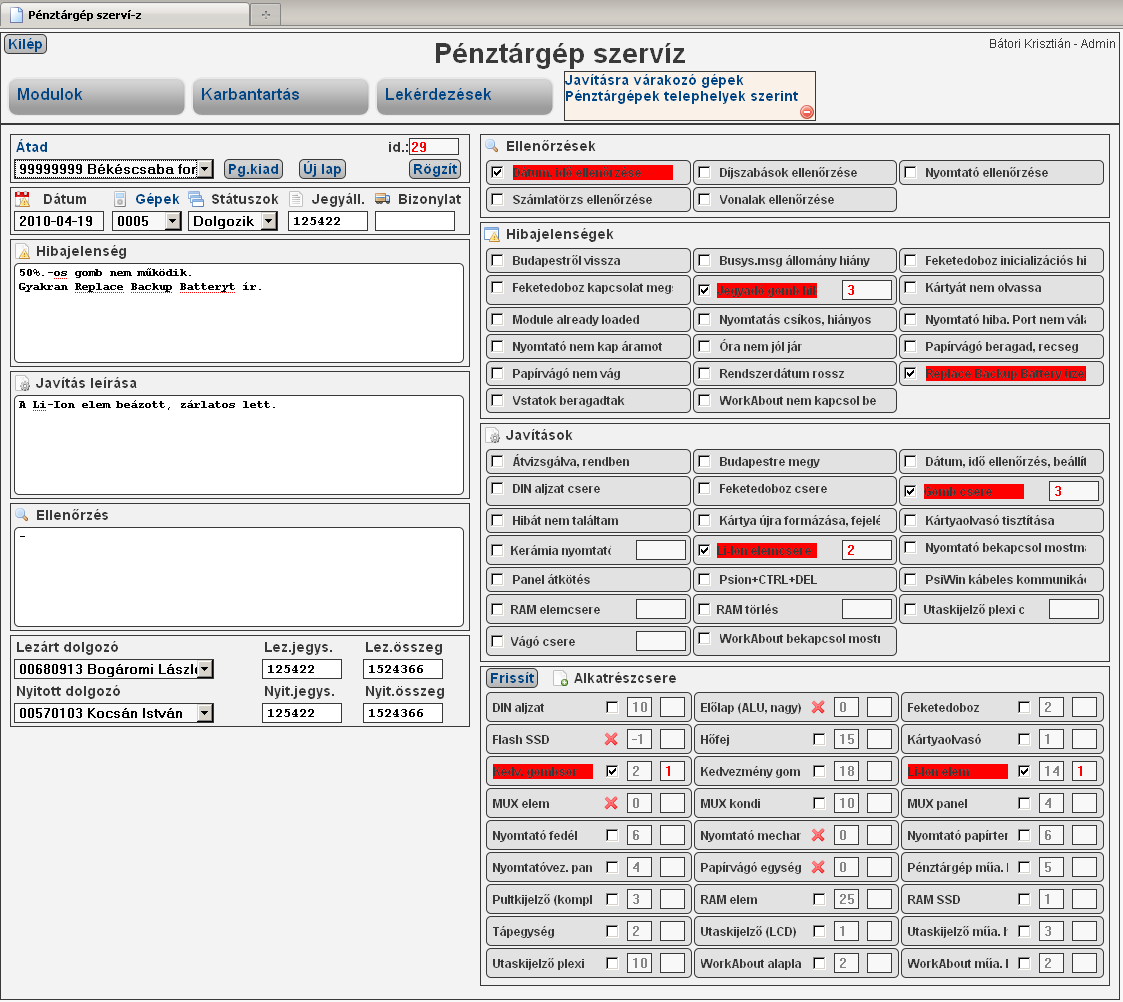Click the Kilép button
The height and width of the screenshot is (1002, 1123).
click(x=25, y=44)
